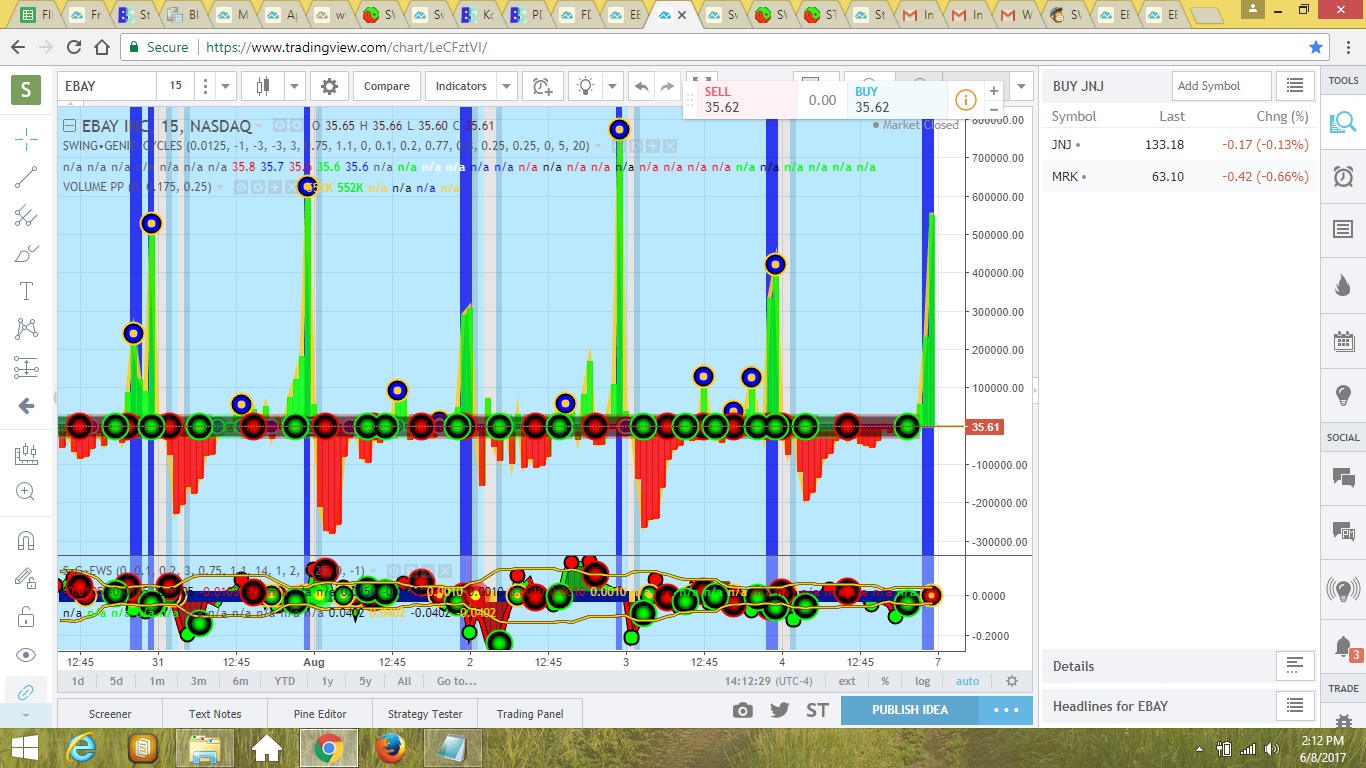The width and height of the screenshot is (1366, 768).
Task: Open the Indicators favorites dropdown arrow
Action: click(507, 86)
